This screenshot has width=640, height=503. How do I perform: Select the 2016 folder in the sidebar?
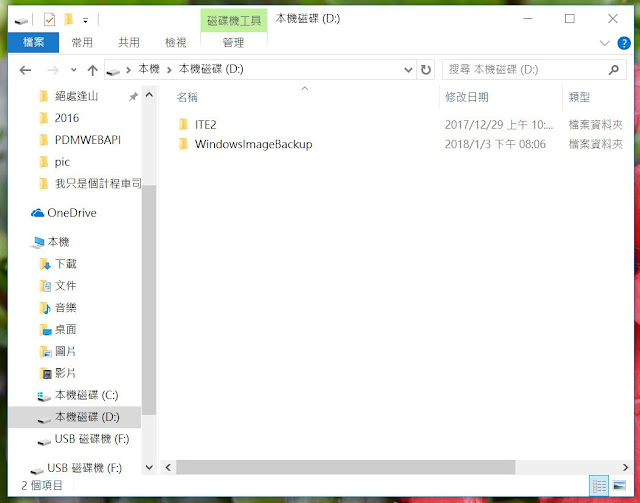67,118
